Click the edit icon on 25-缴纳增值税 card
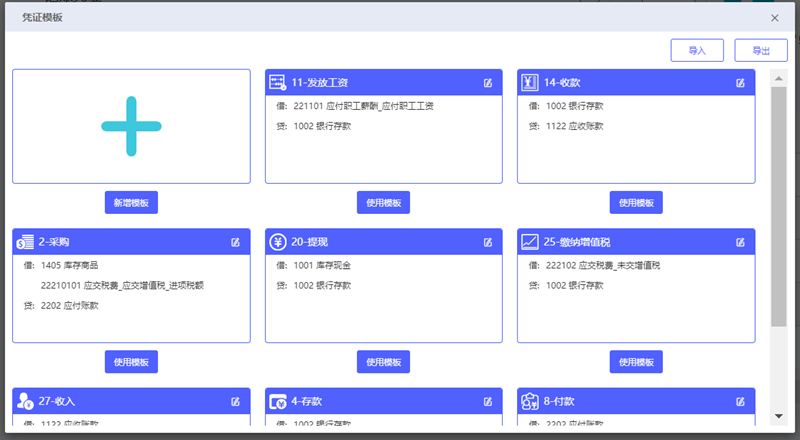 pos(740,242)
